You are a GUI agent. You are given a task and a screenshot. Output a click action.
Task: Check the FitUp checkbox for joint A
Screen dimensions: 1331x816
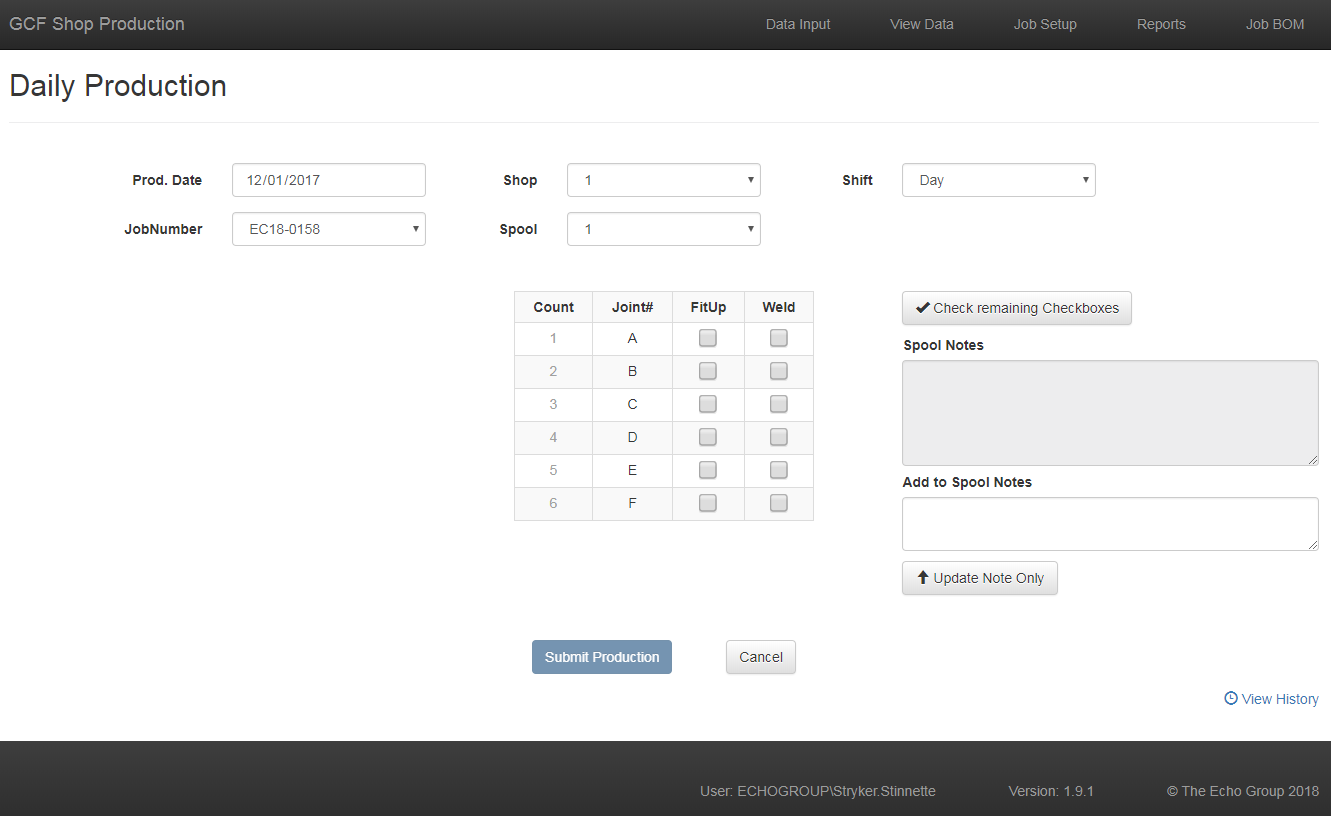coord(708,338)
